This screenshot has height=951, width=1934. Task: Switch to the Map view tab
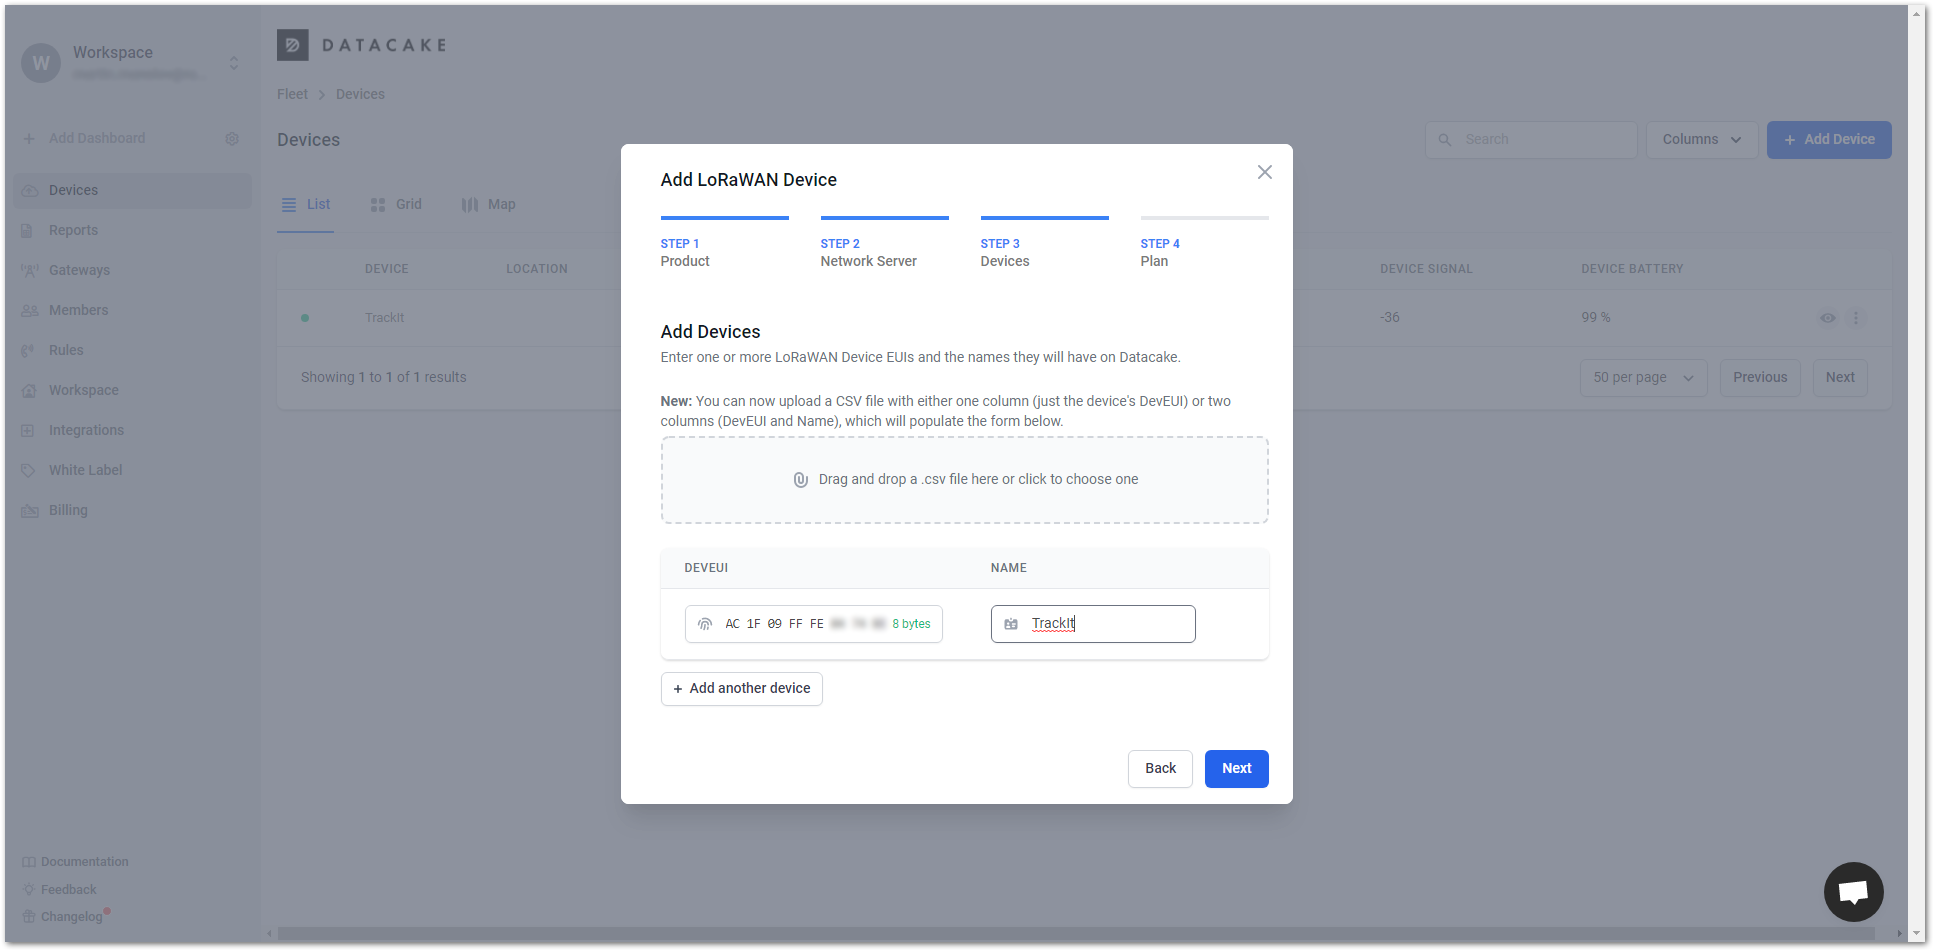click(488, 205)
